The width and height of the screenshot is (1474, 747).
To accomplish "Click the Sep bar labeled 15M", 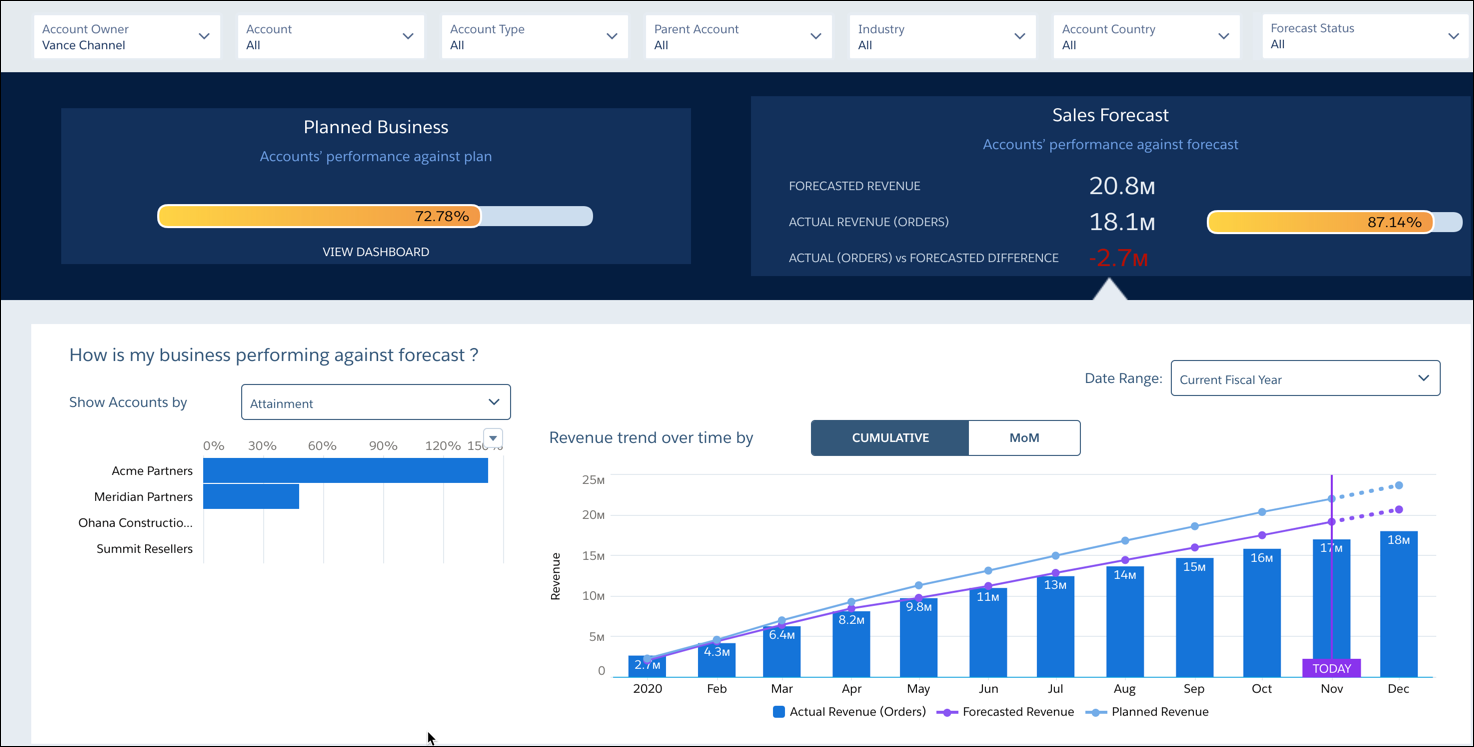I will click(1194, 618).
